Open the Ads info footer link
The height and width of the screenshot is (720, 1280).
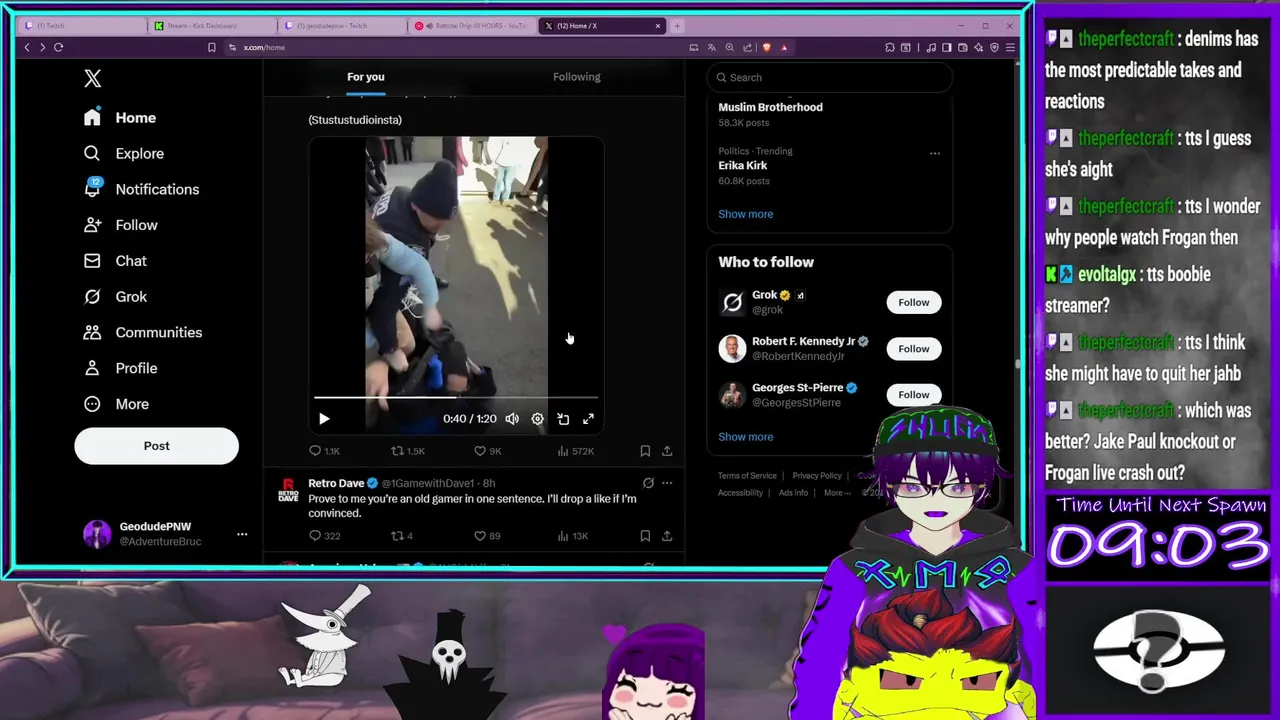(793, 493)
